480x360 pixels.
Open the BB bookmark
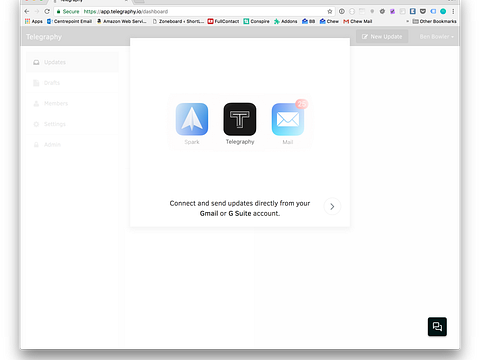308,21
